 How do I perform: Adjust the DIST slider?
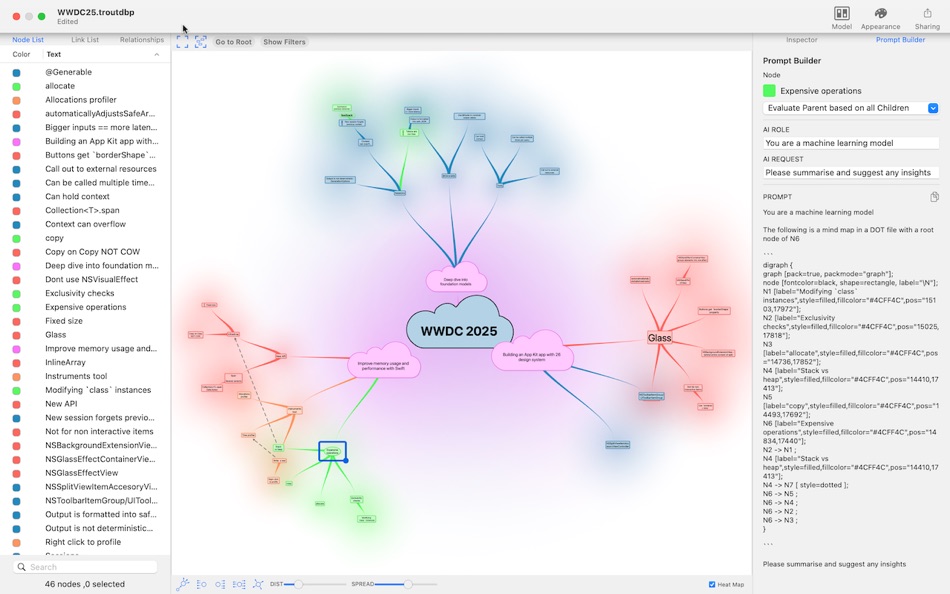pyautogui.click(x=298, y=584)
